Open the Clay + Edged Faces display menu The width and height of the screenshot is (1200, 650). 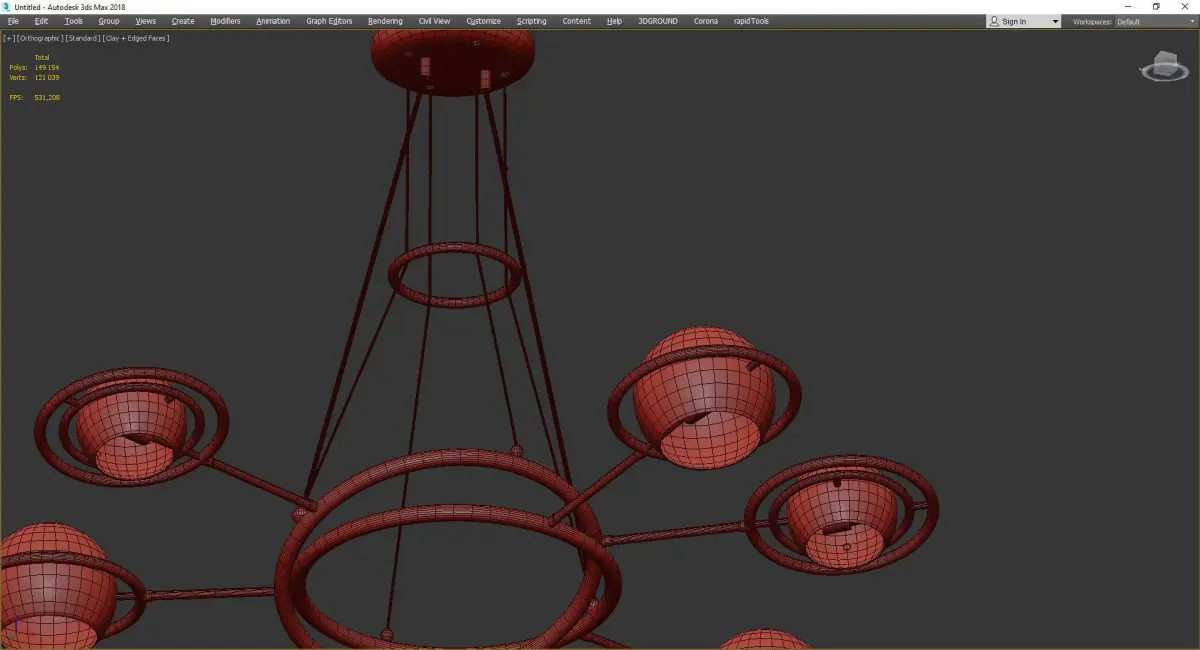click(x=136, y=38)
